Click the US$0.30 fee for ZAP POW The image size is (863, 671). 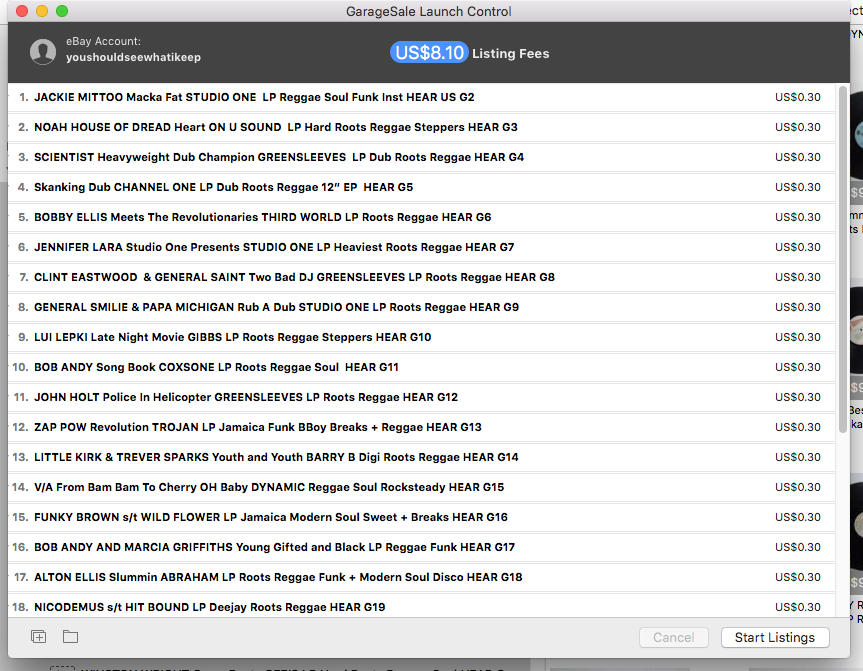coord(798,427)
